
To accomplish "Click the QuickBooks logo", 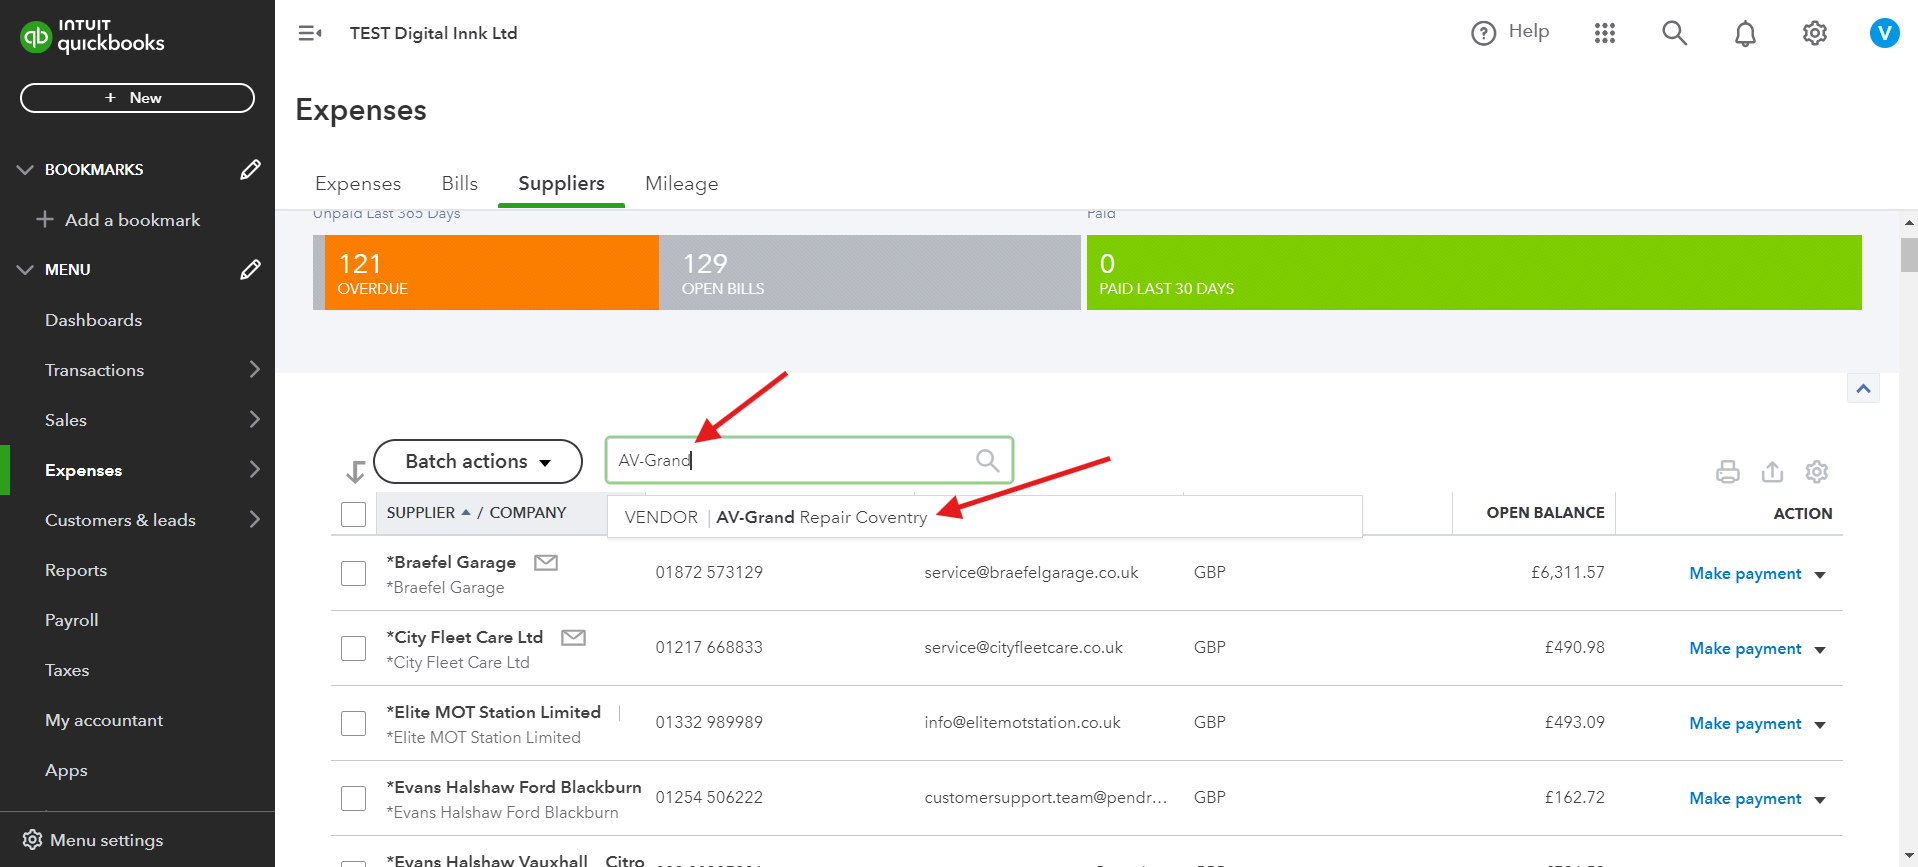I will pos(92,36).
